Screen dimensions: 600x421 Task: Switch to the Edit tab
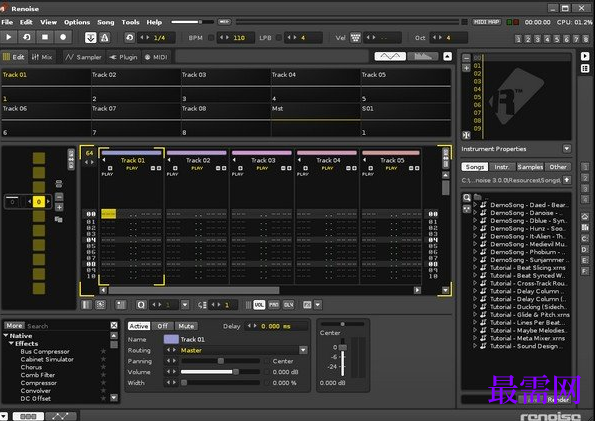pos(14,57)
